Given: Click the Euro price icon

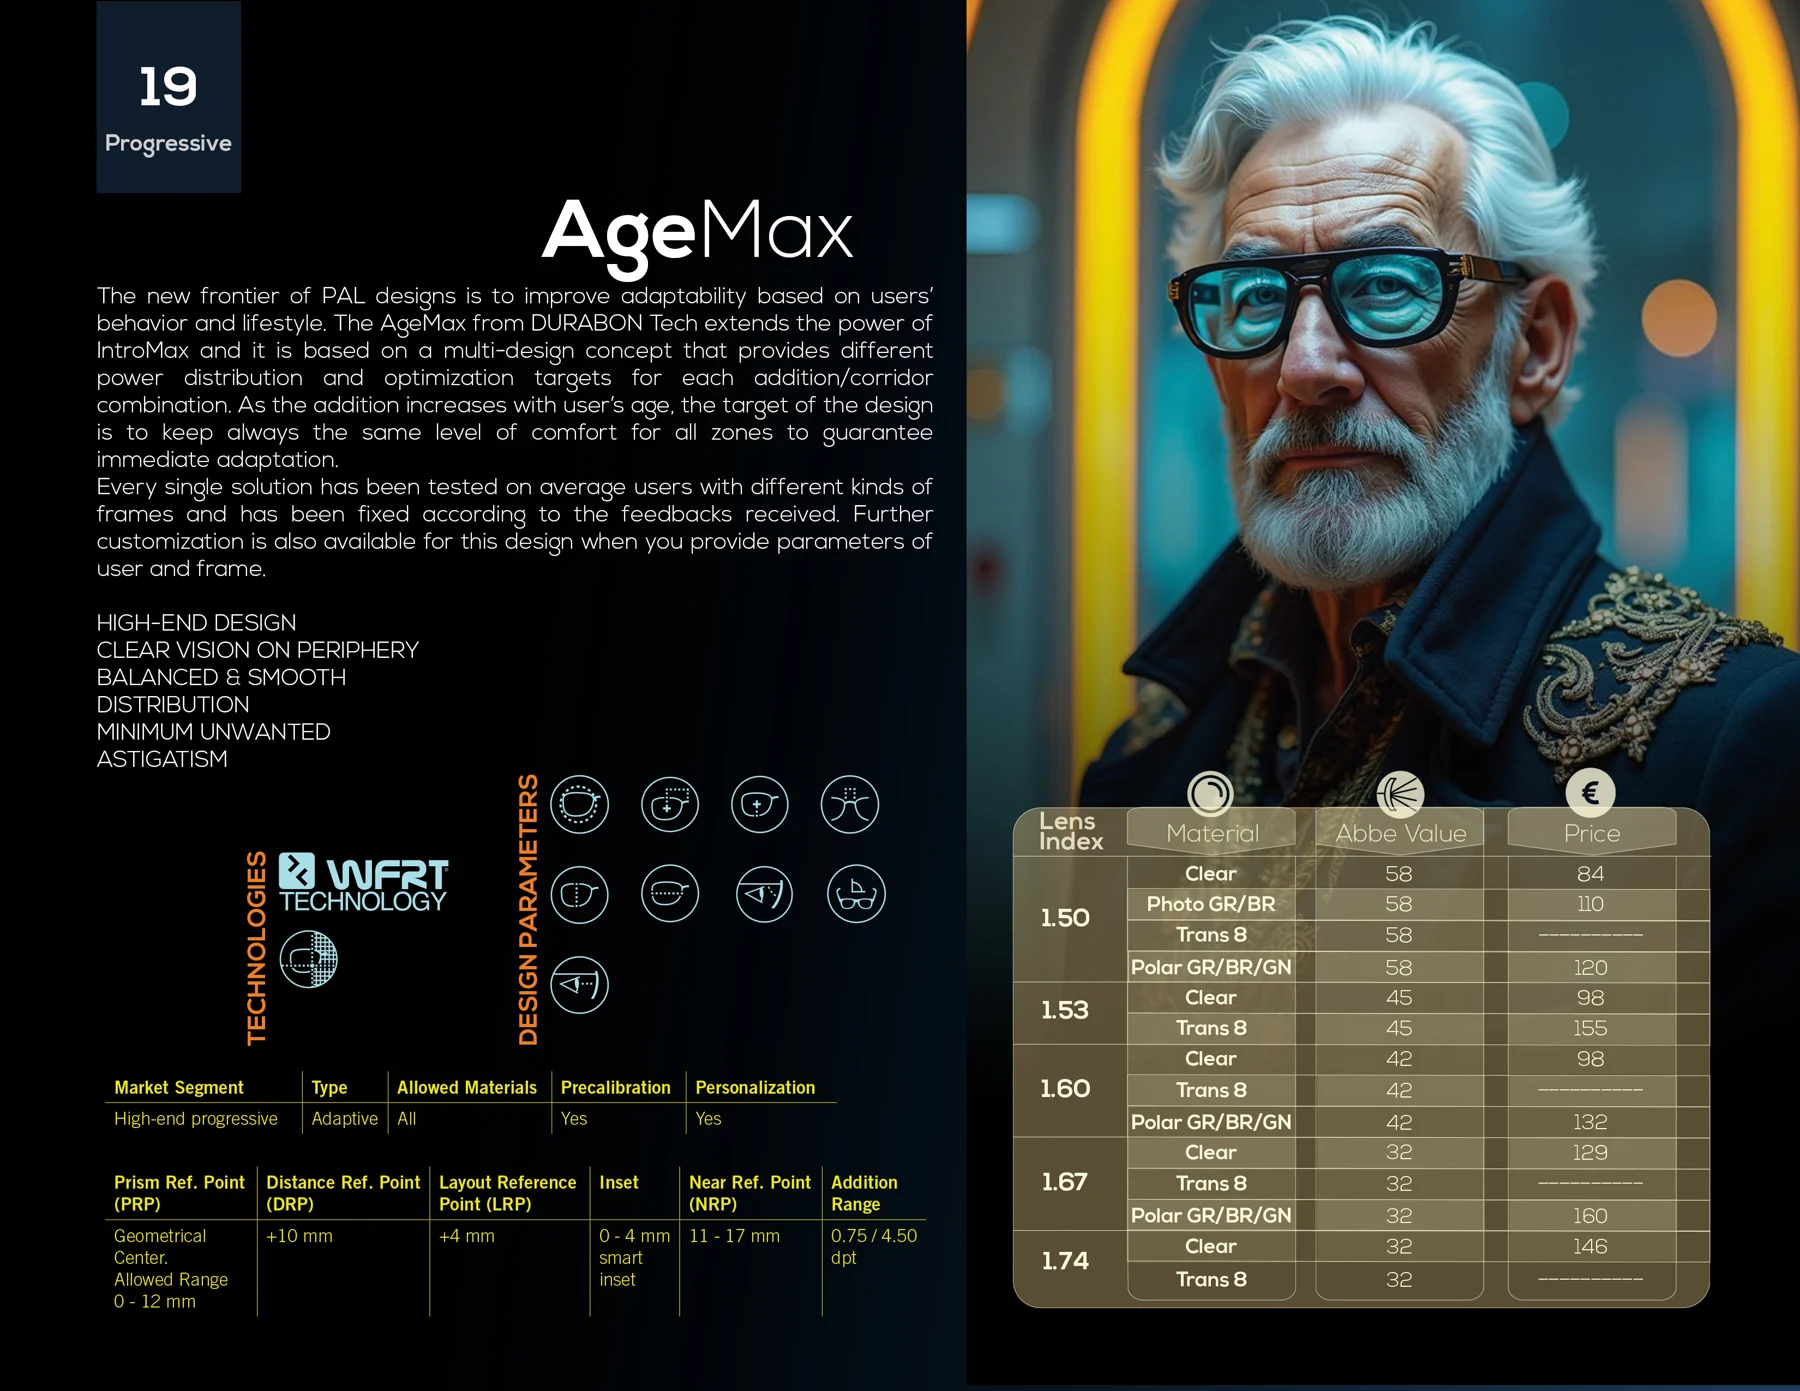Looking at the screenshot, I should click(x=1590, y=793).
